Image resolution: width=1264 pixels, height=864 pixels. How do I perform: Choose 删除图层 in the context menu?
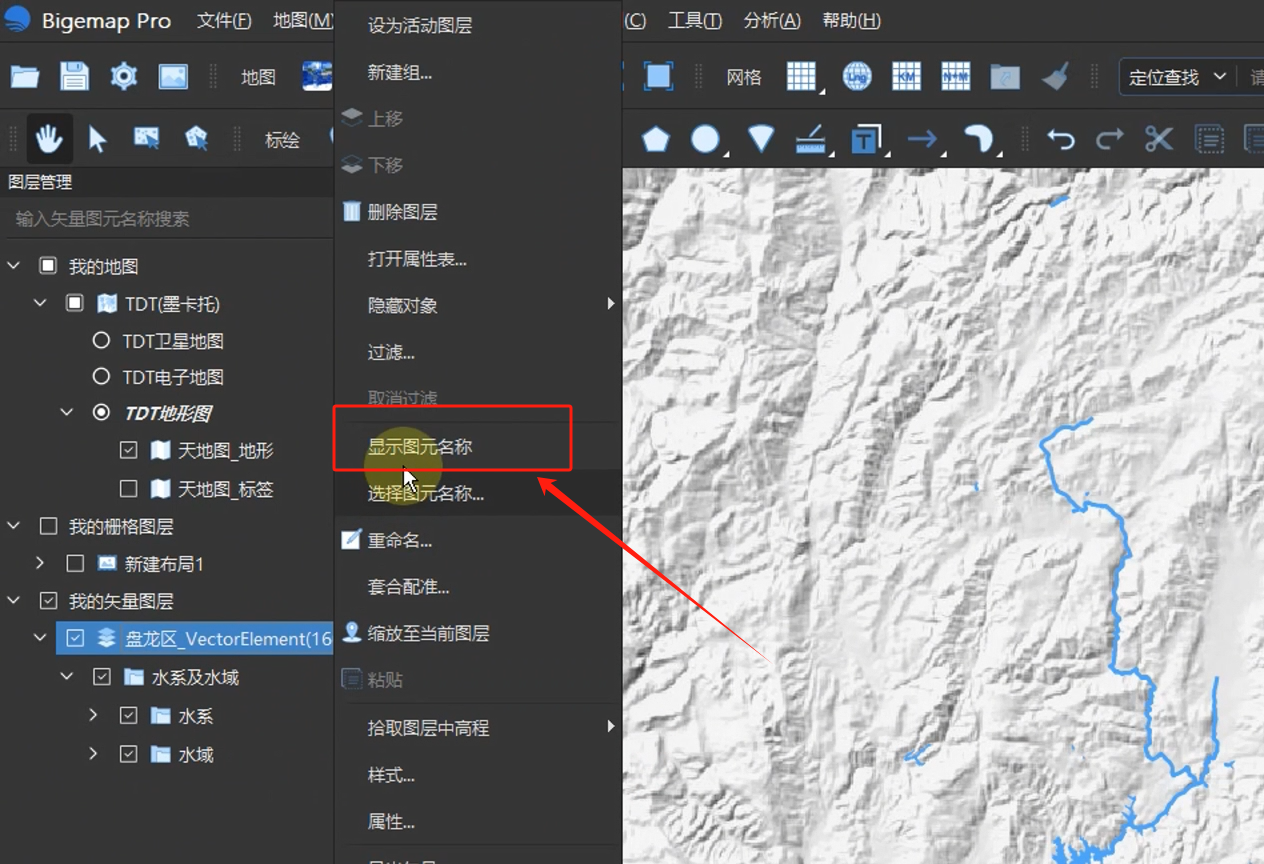[x=478, y=212]
